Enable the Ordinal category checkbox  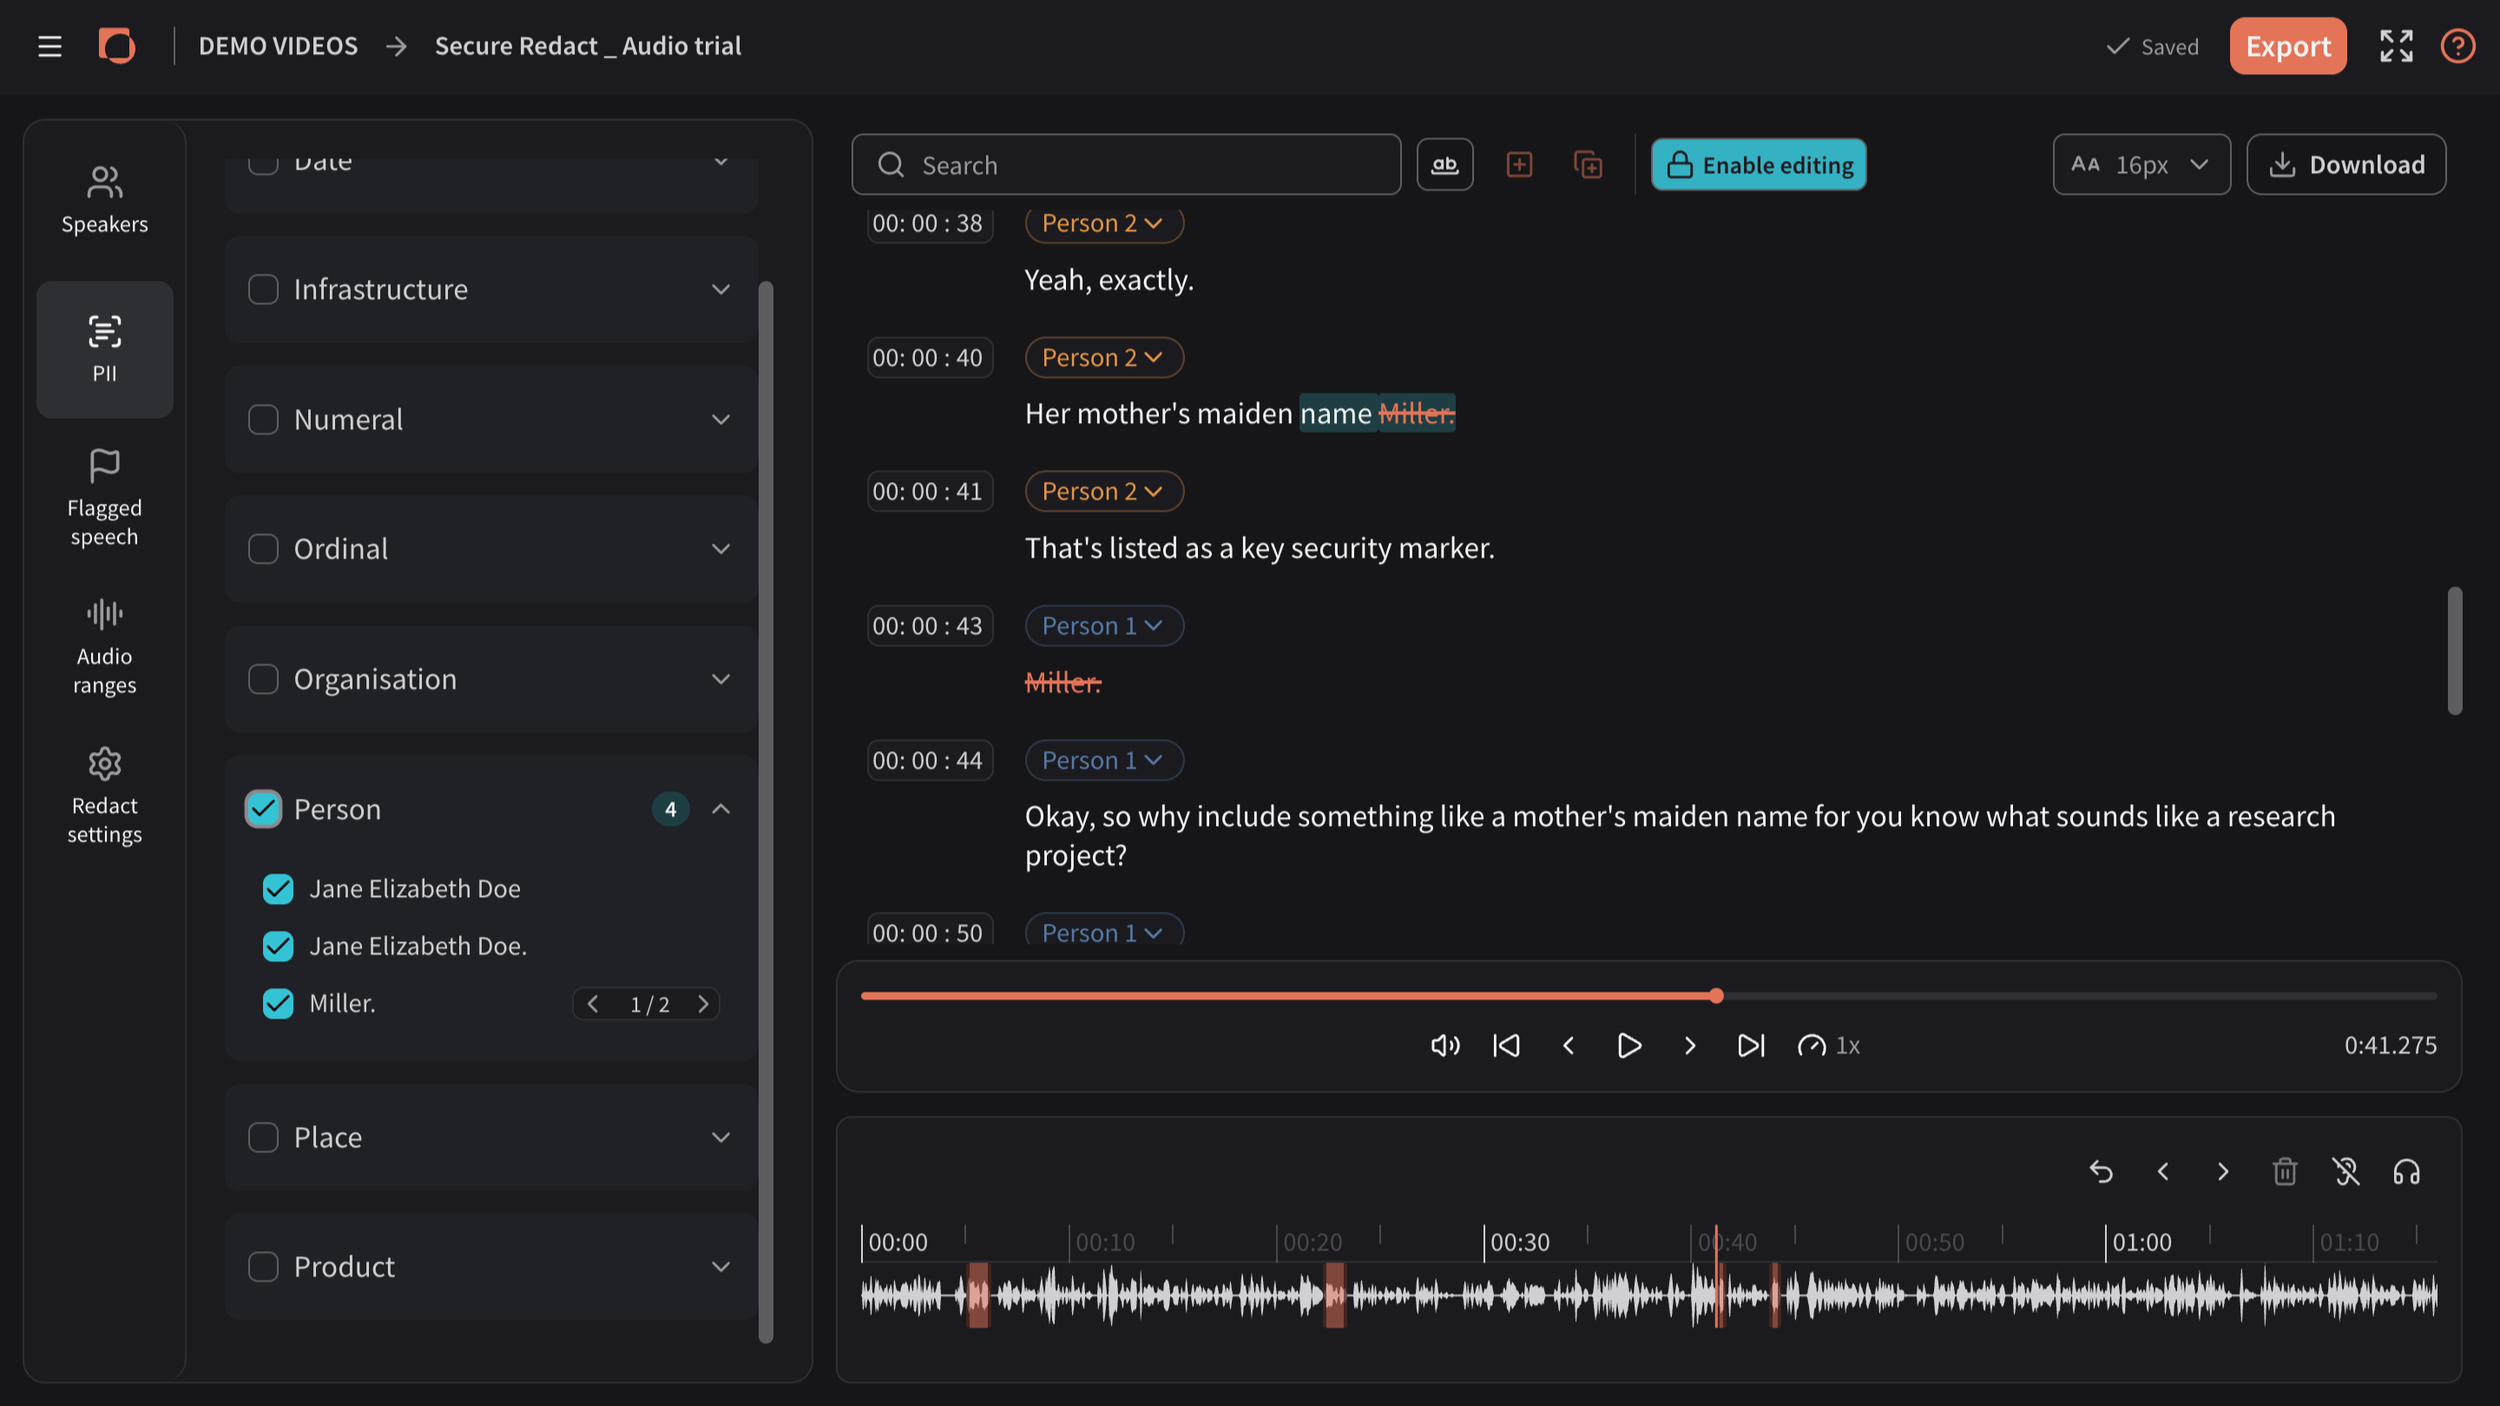(x=263, y=549)
